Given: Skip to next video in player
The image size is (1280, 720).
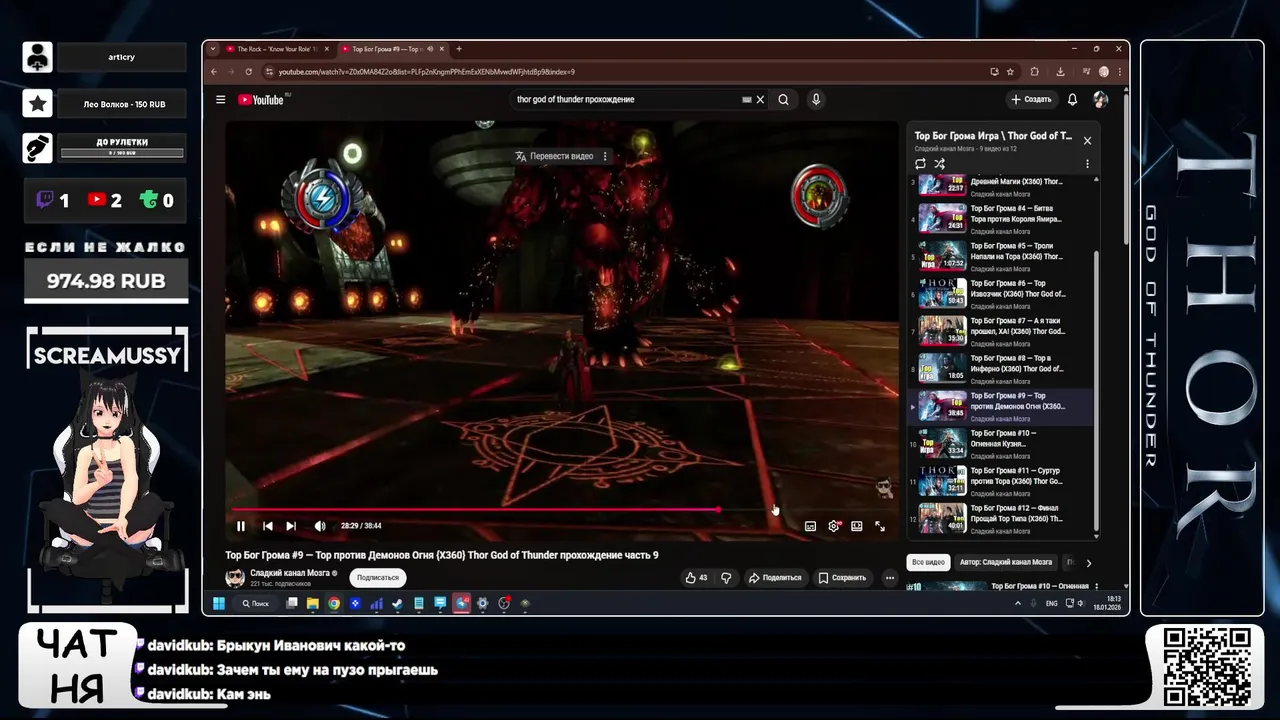Looking at the screenshot, I should [291, 526].
